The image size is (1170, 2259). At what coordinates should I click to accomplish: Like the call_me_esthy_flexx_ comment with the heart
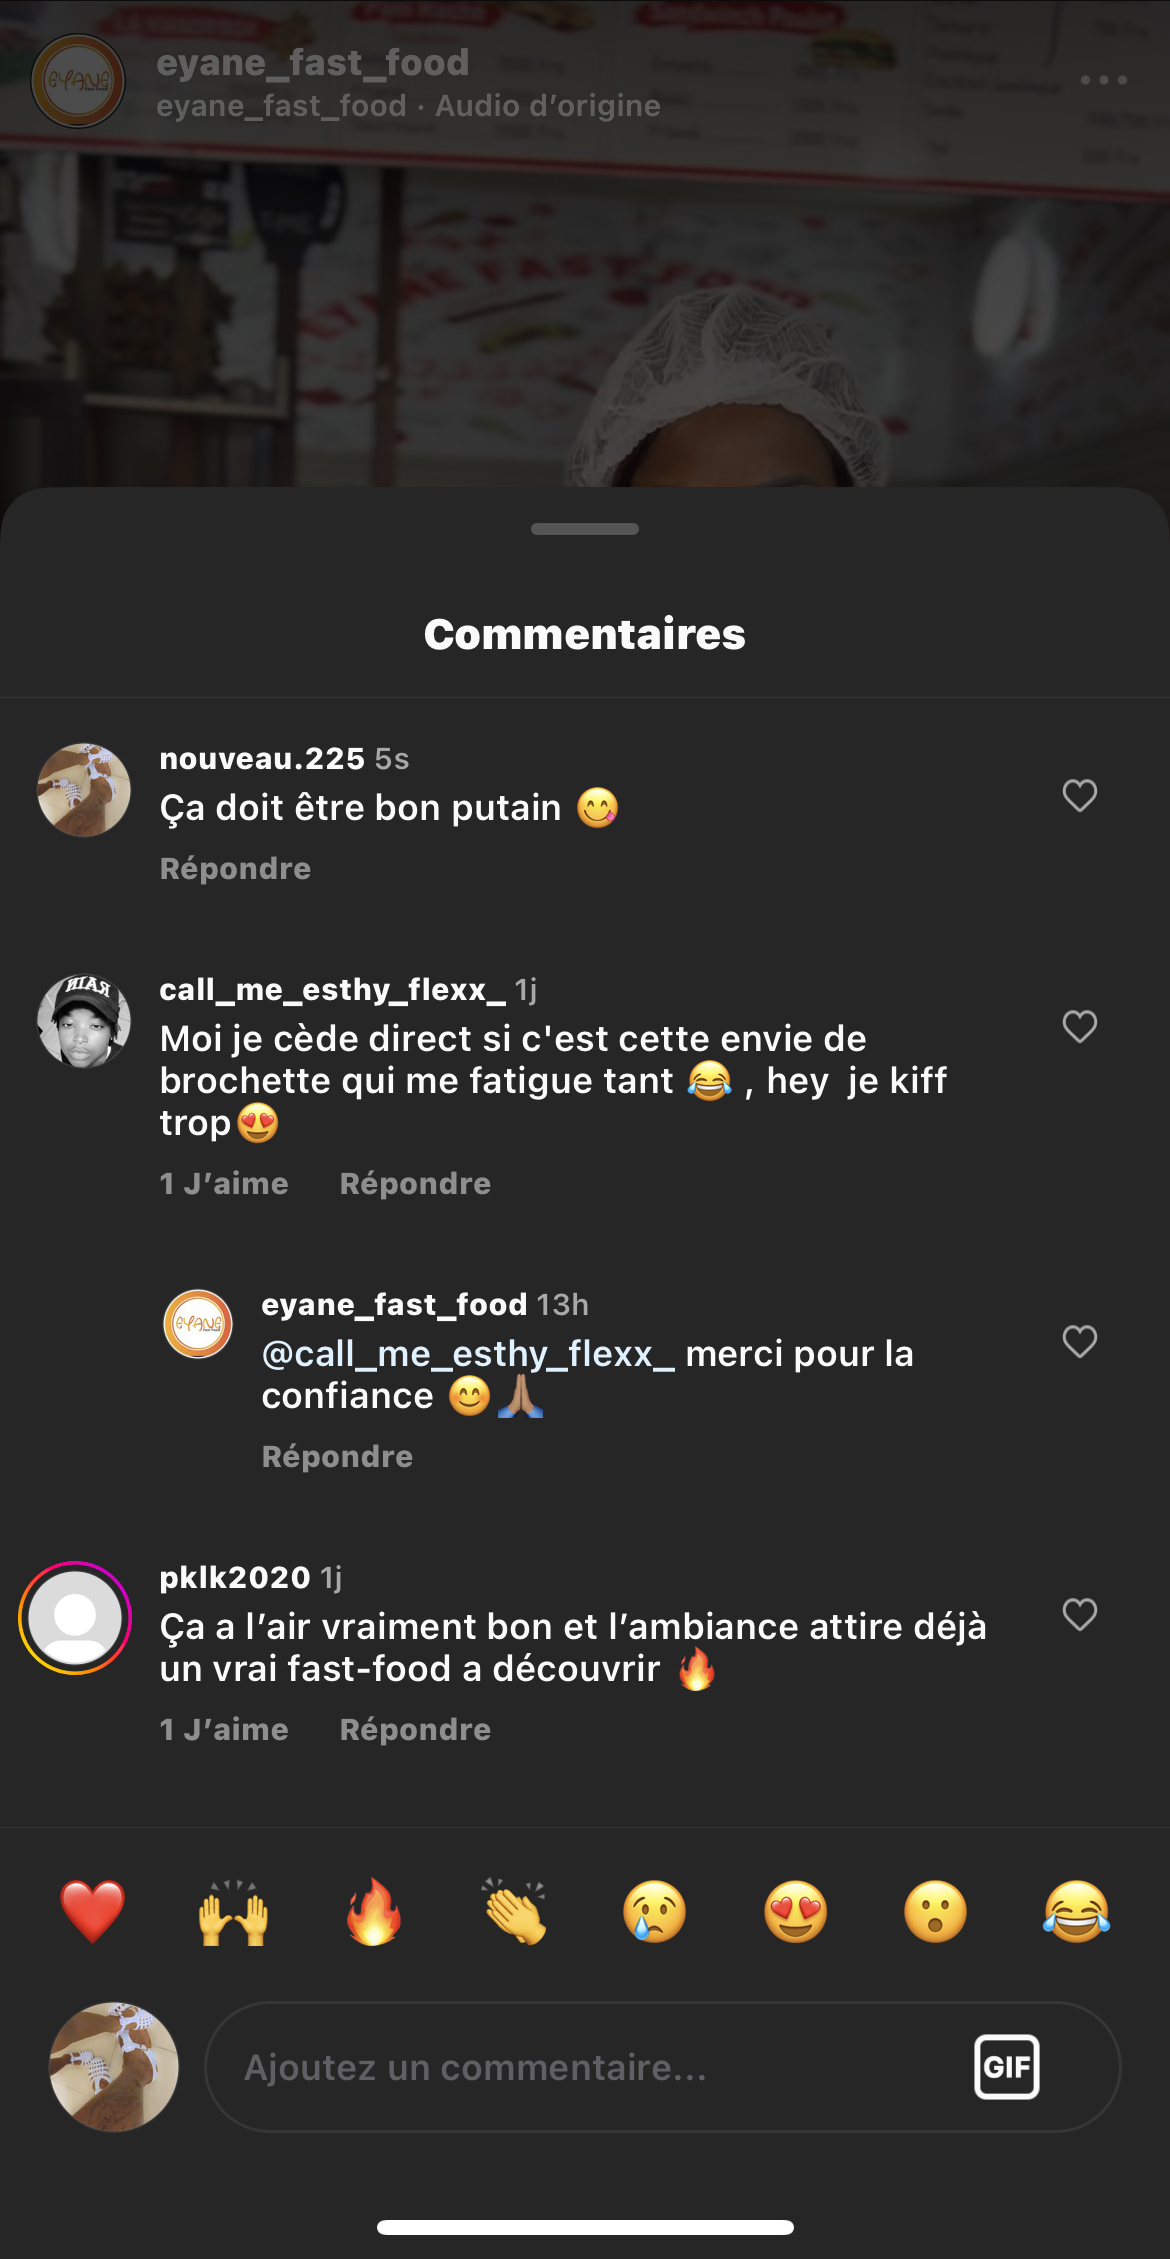[x=1079, y=1027]
